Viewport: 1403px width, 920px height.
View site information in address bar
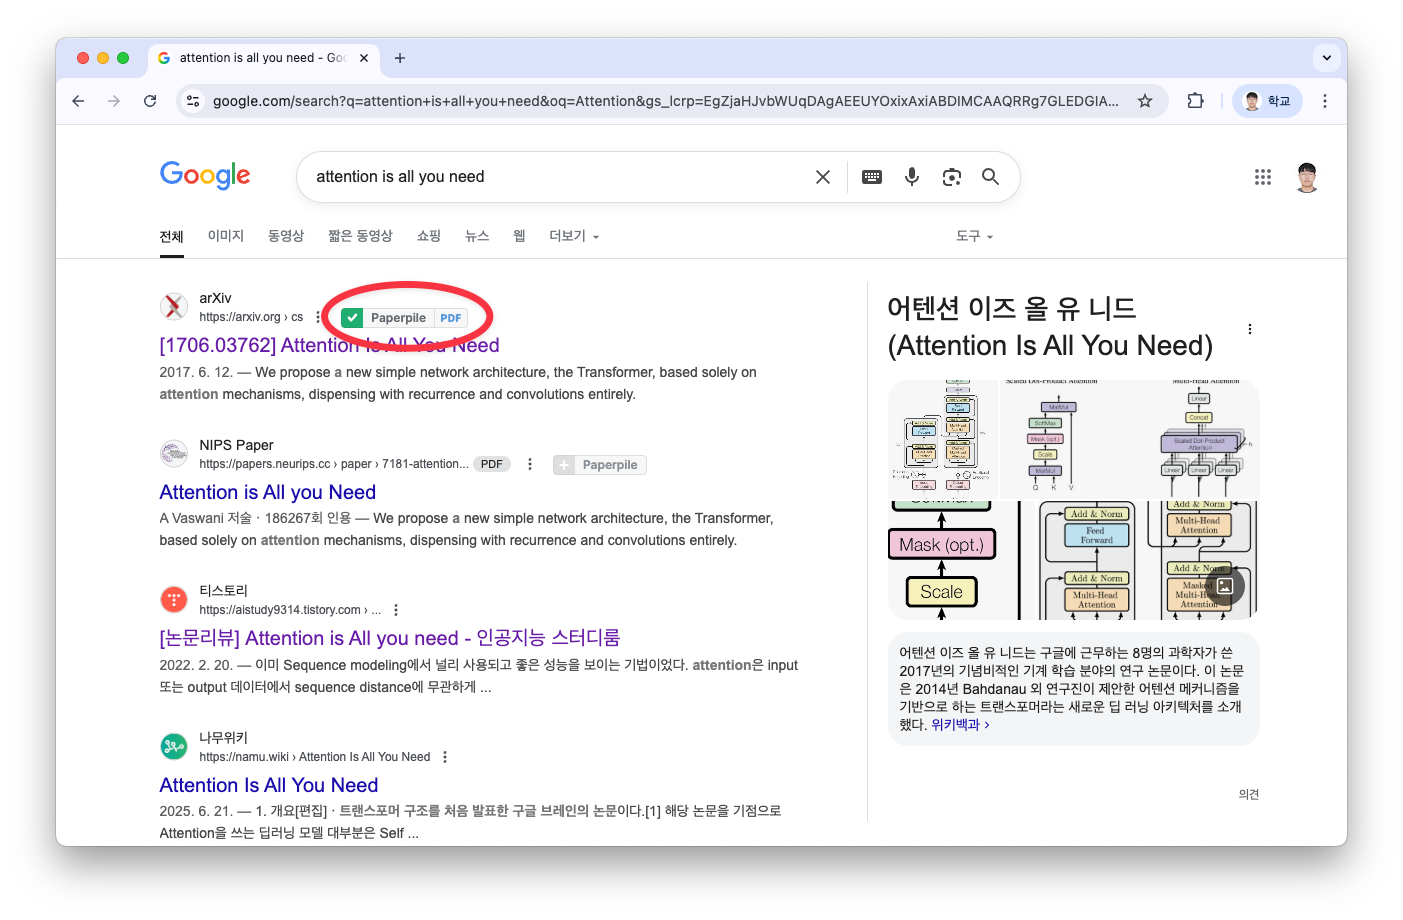[194, 101]
